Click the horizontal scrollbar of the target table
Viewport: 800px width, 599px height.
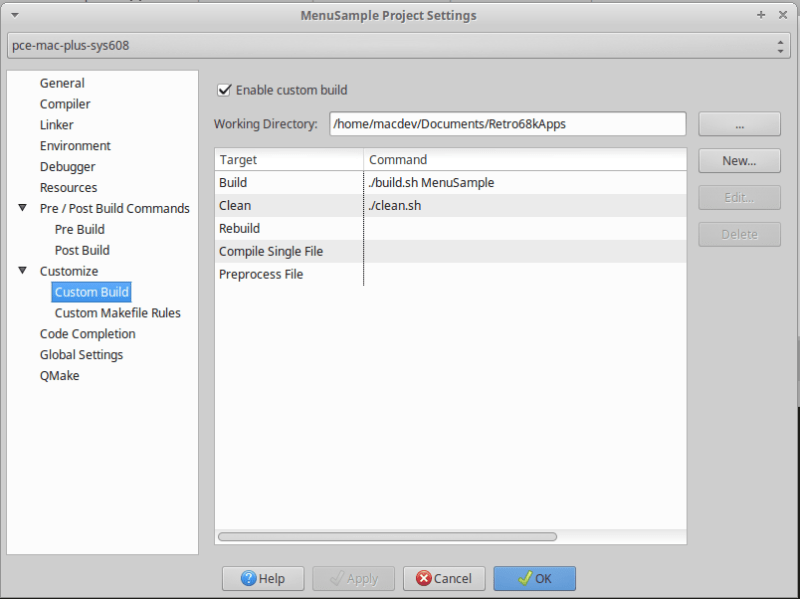coord(387,537)
